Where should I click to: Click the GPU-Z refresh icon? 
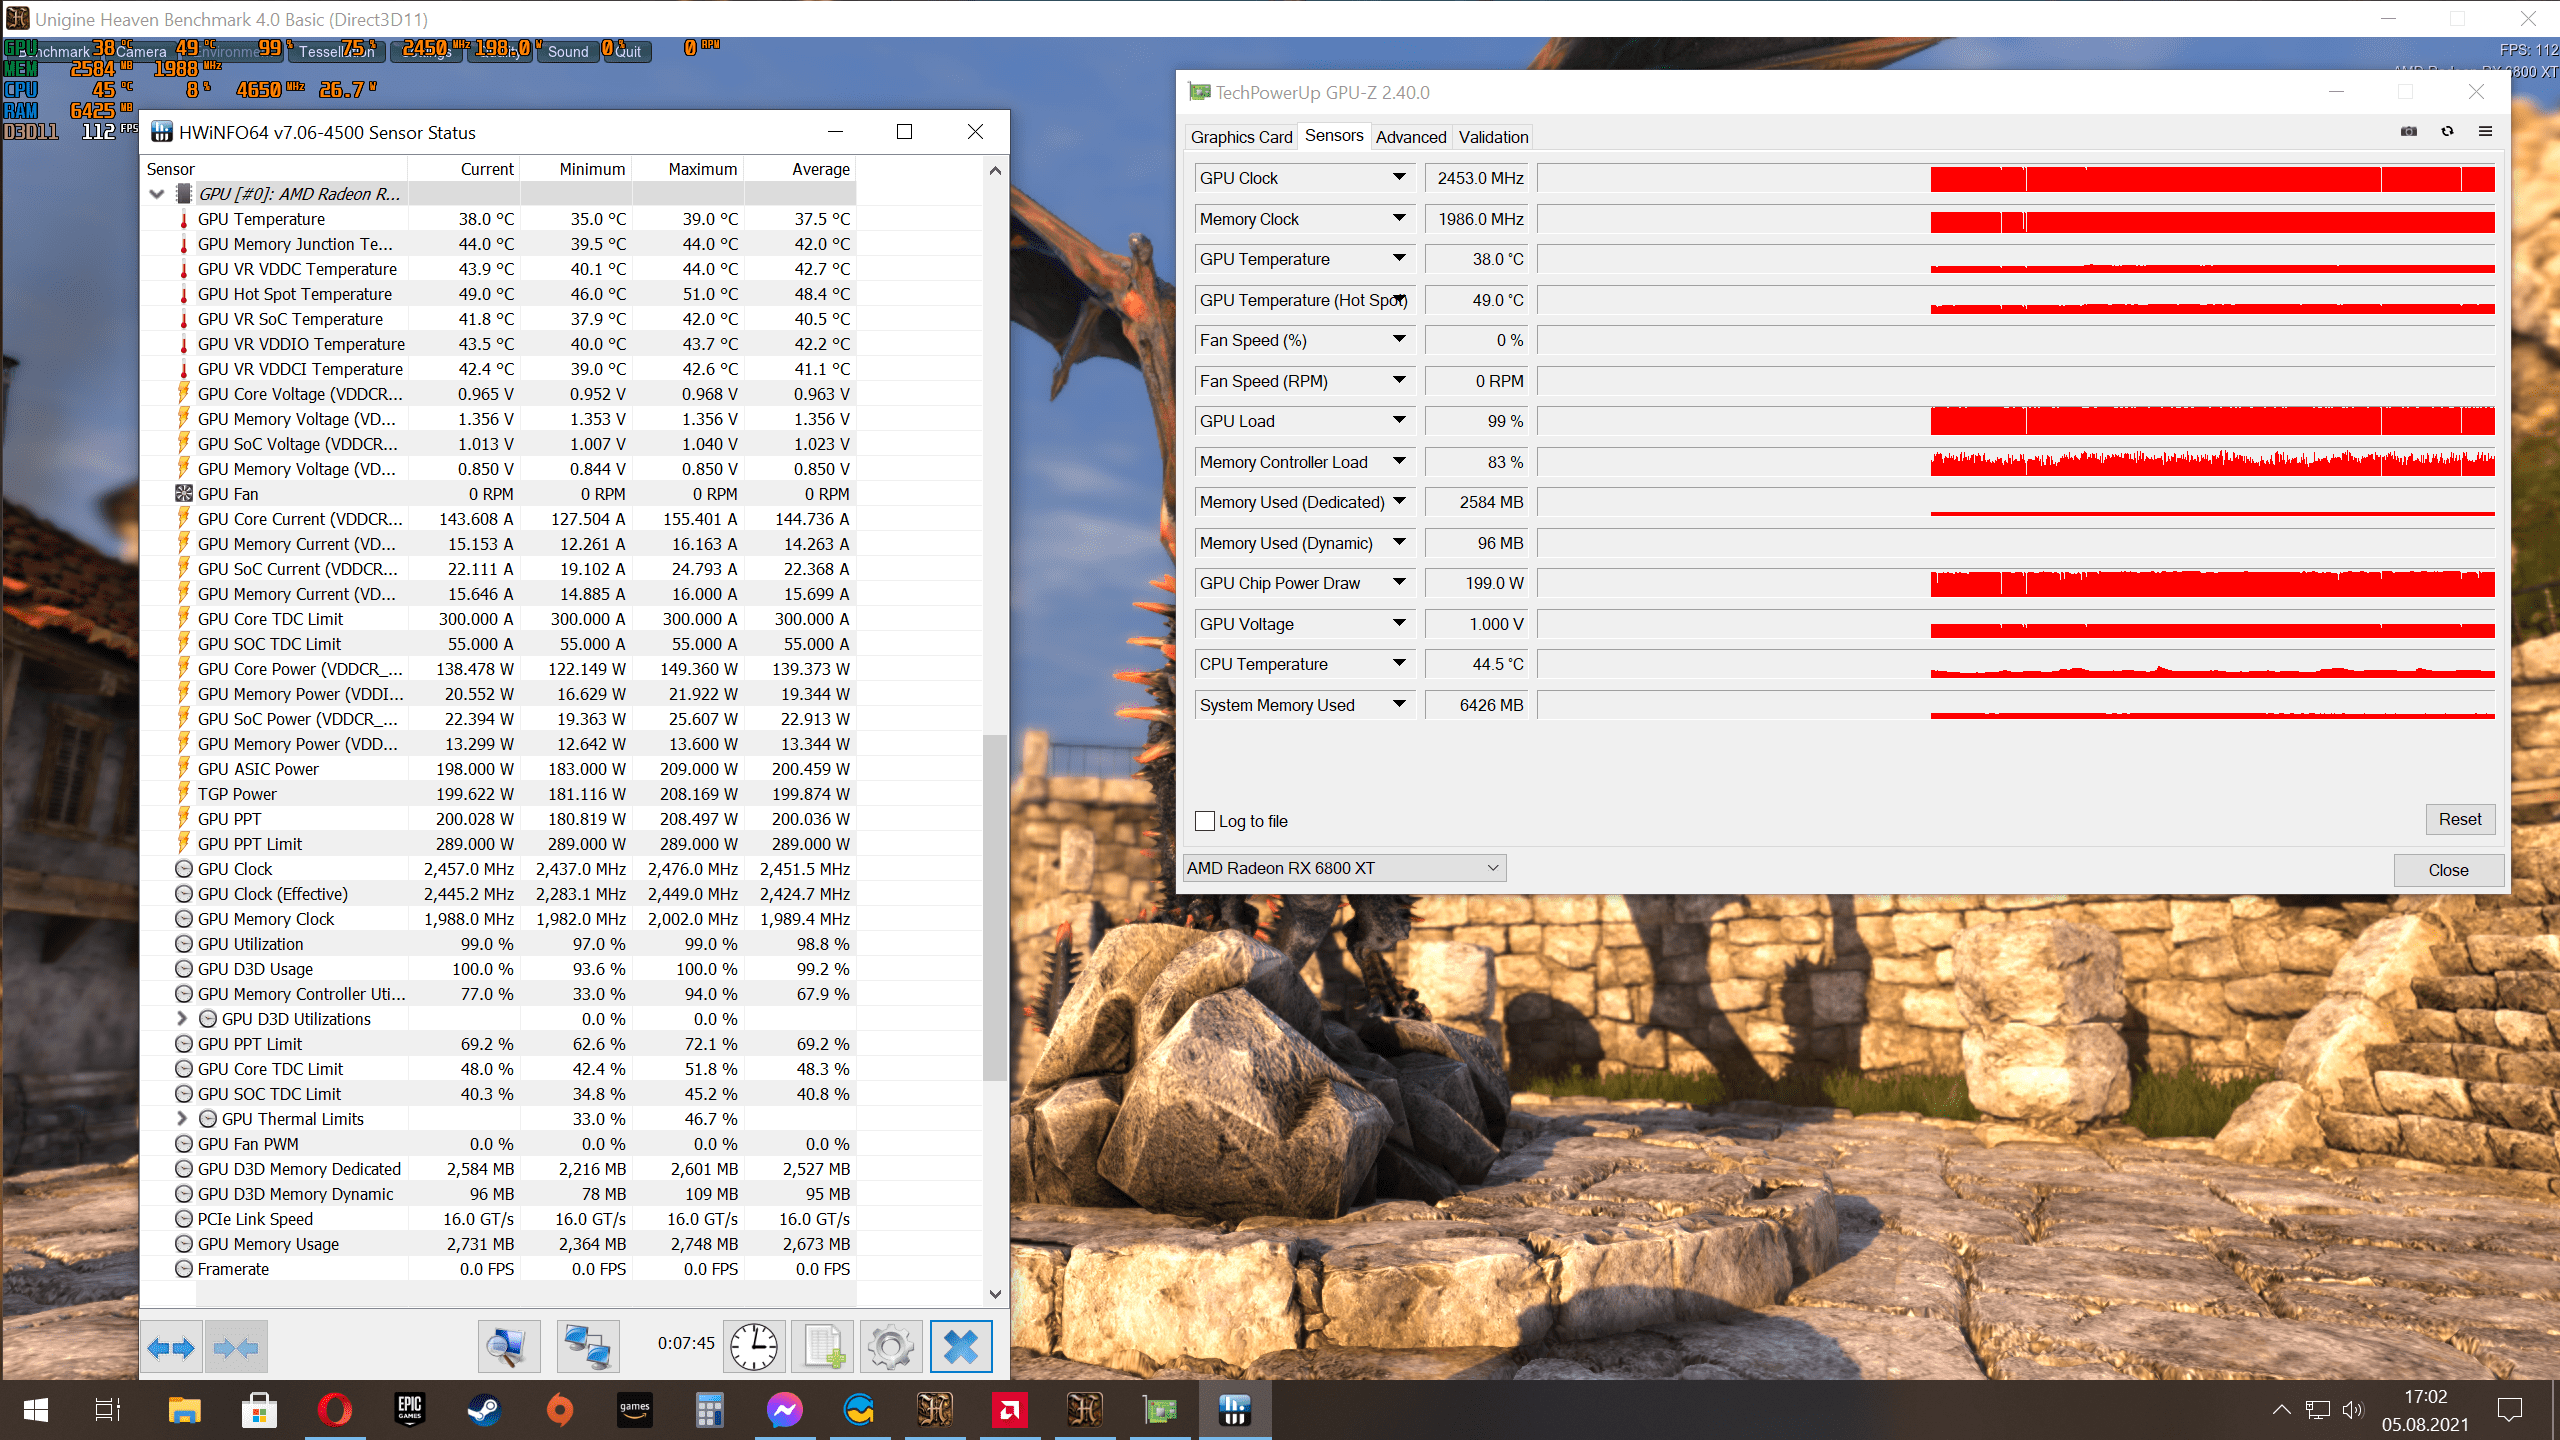2447,132
